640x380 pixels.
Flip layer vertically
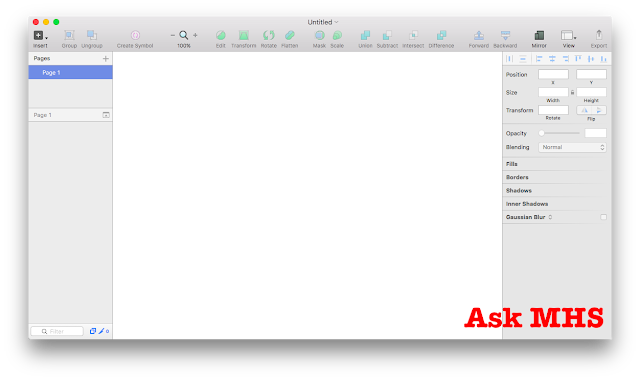pyautogui.click(x=599, y=110)
